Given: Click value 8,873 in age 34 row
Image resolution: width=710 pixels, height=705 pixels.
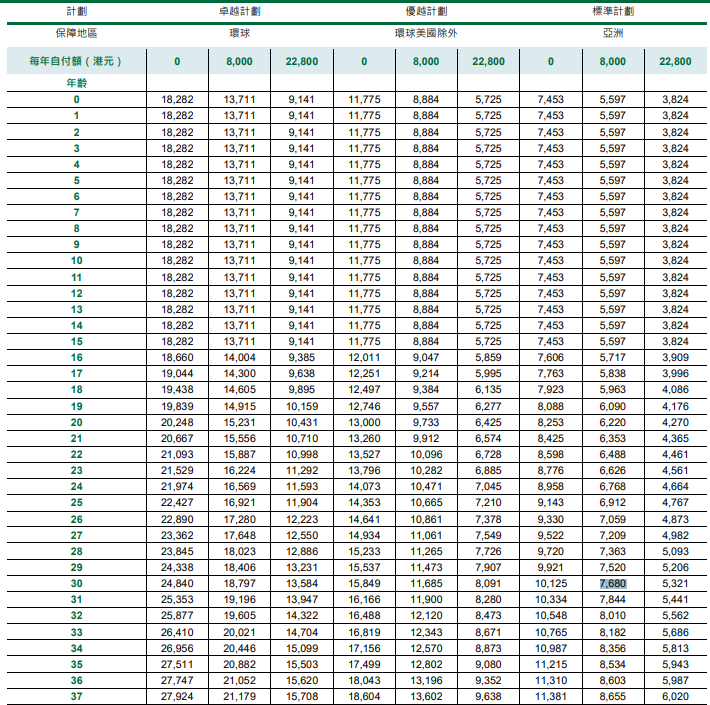Looking at the screenshot, I should [x=488, y=648].
